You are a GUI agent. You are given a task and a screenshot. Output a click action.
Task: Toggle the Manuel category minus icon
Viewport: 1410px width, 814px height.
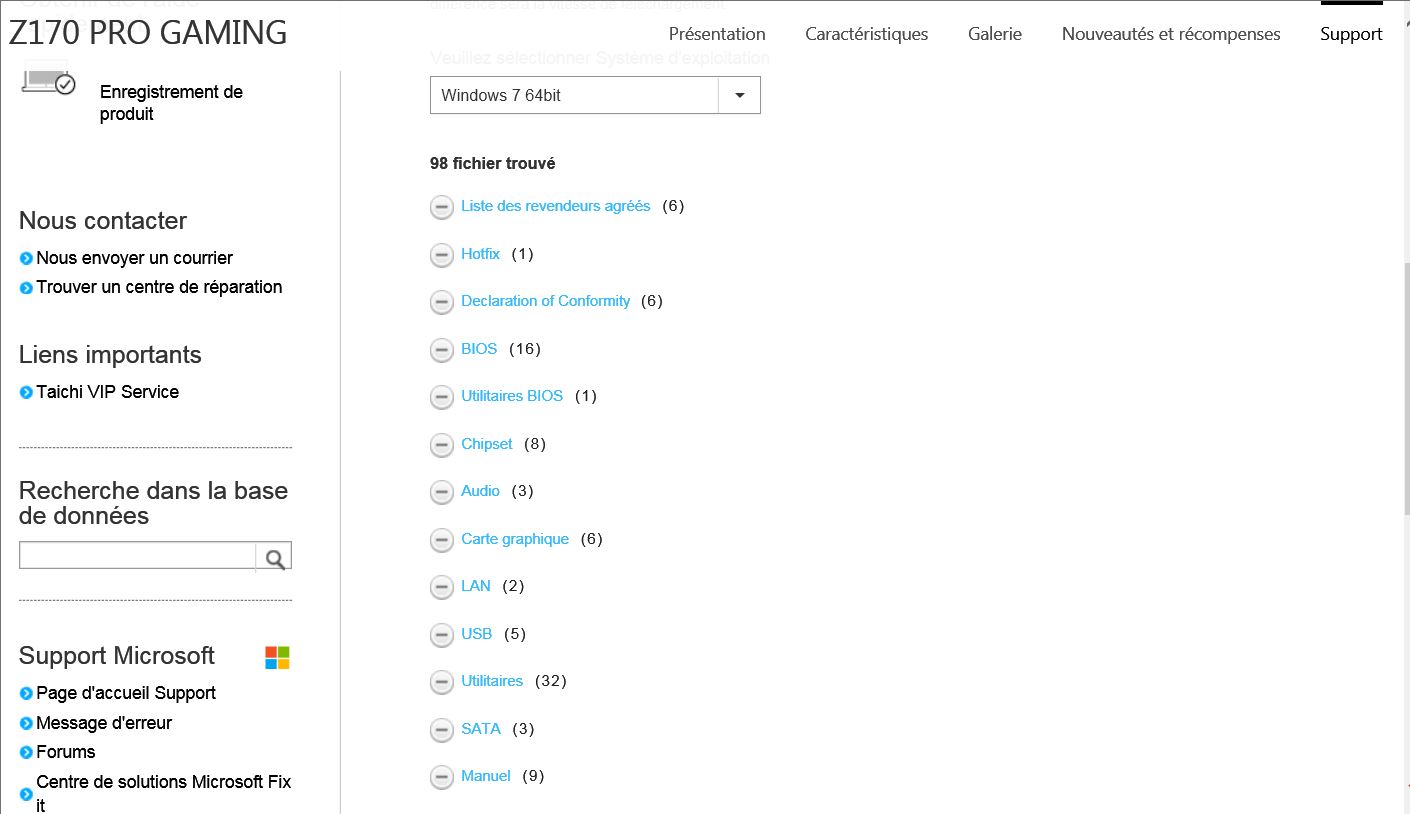[x=442, y=777]
